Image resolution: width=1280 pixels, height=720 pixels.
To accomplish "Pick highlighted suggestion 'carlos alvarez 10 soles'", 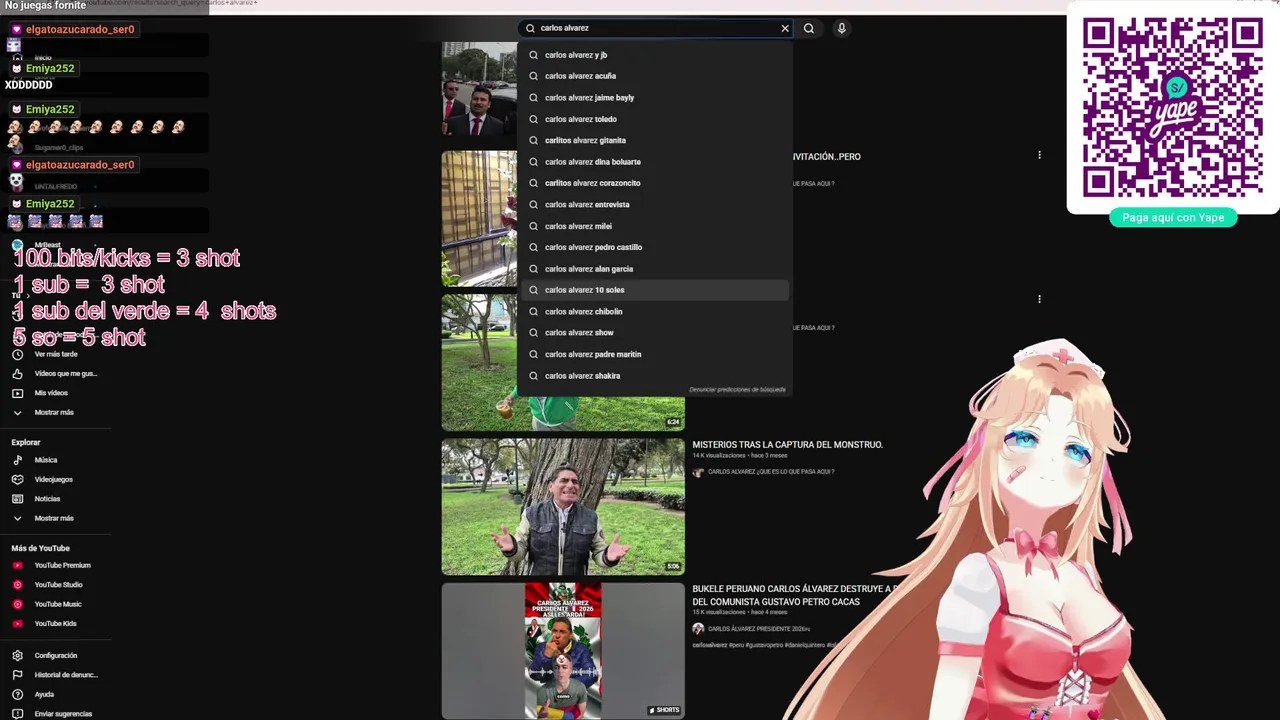I will 655,290.
